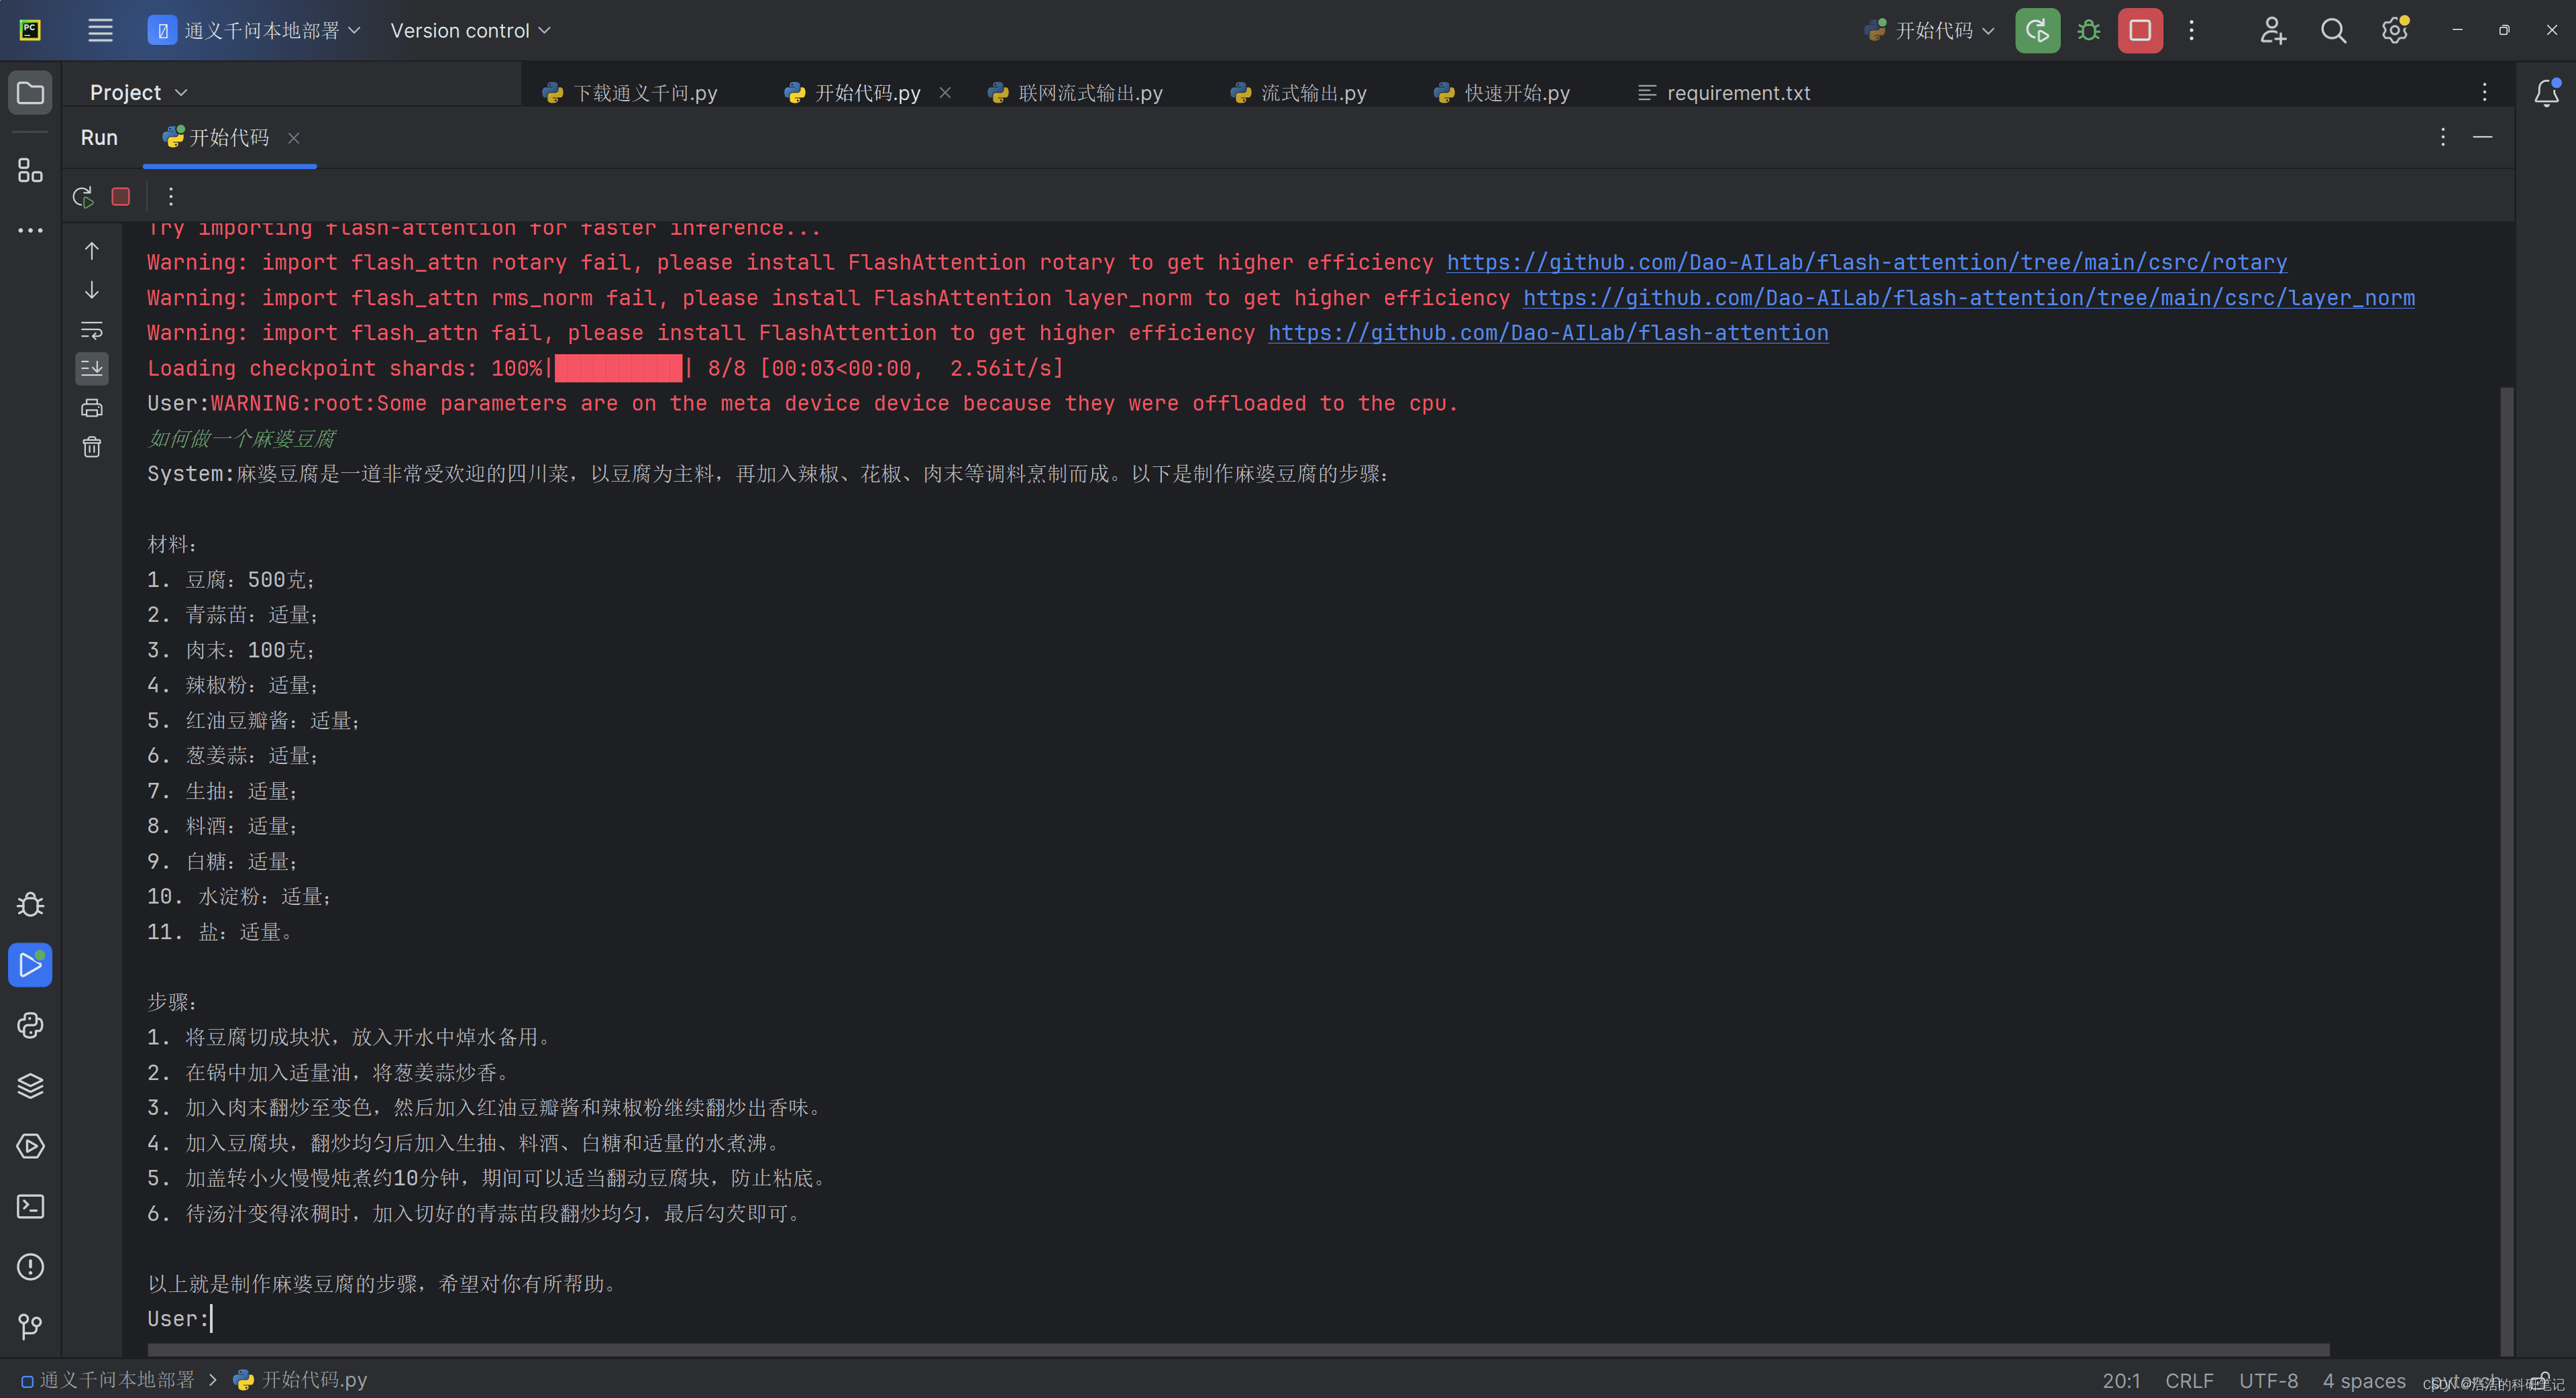Screen dimensions: 2576x1398
Task: Open Code With Me user icon
Action: coord(2273,30)
